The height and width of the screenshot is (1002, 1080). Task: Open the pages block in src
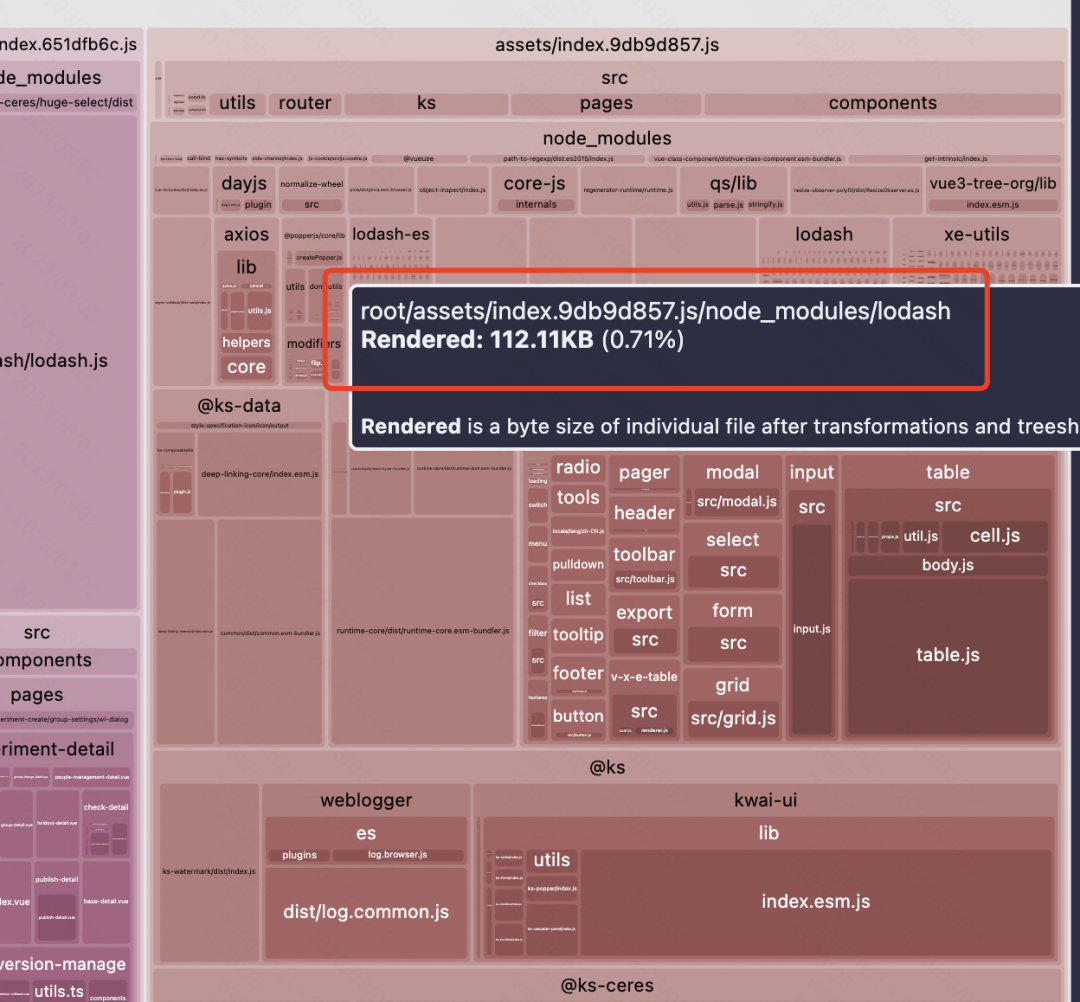(606, 103)
